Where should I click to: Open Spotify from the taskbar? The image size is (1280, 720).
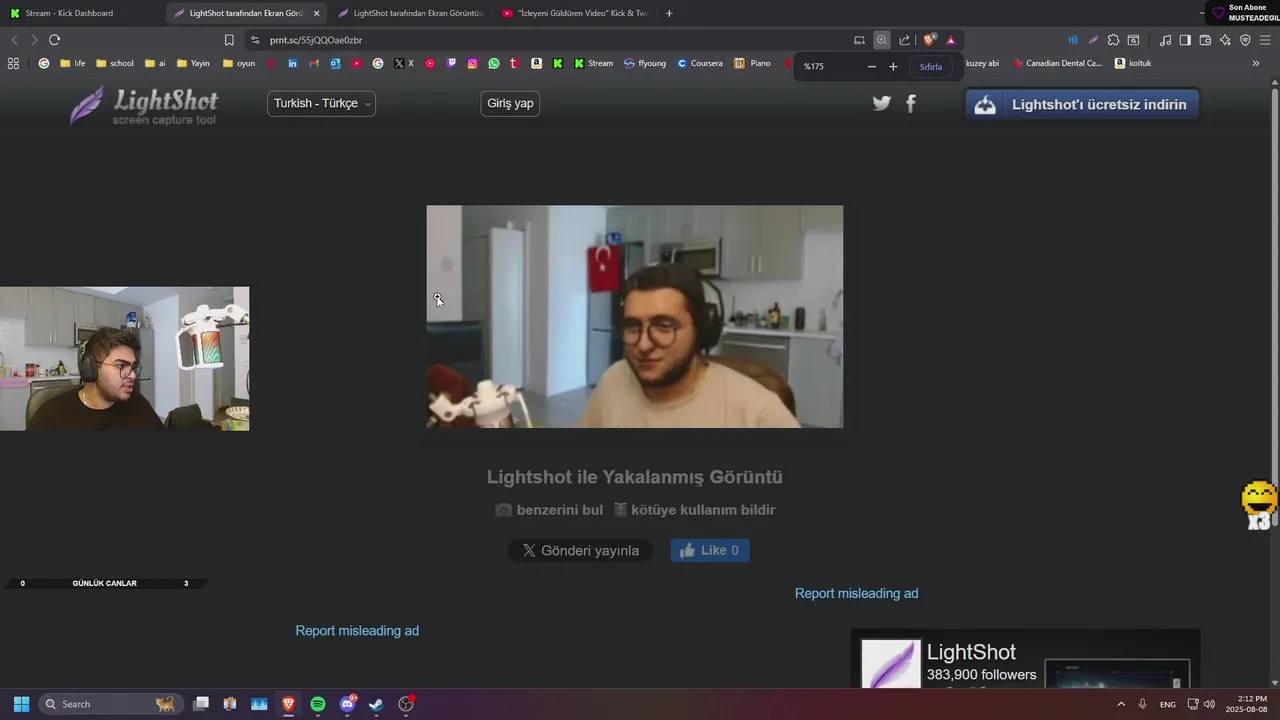(318, 704)
